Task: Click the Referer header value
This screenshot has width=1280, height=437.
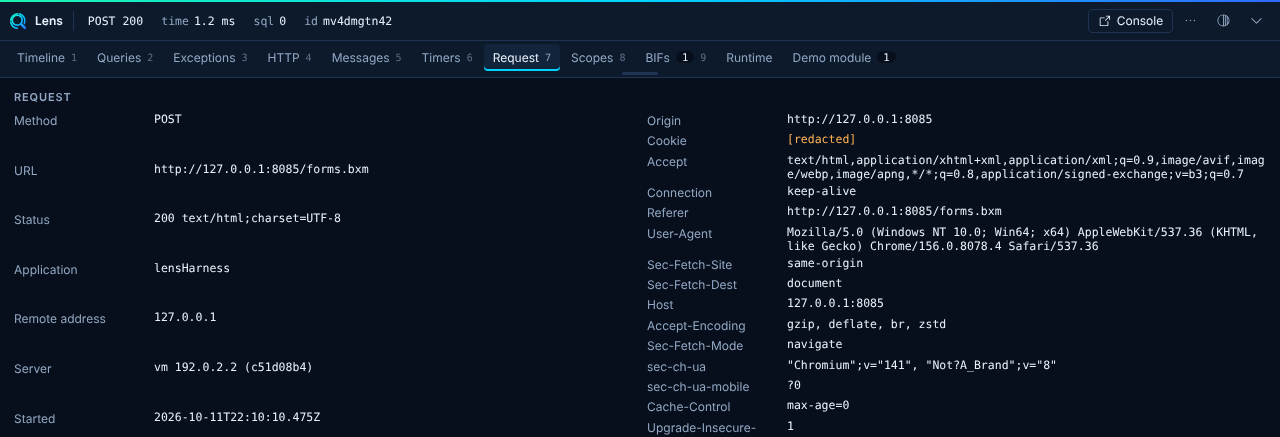Action: [x=894, y=211]
